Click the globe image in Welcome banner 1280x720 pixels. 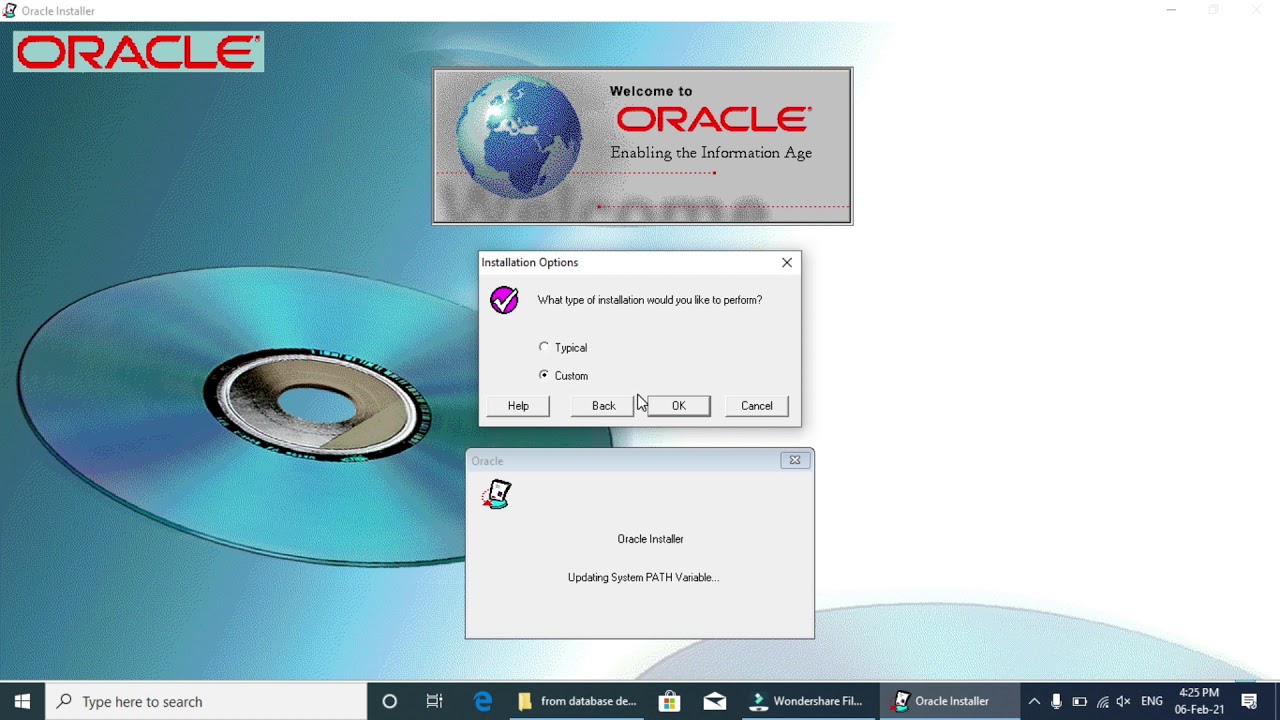[x=518, y=137]
